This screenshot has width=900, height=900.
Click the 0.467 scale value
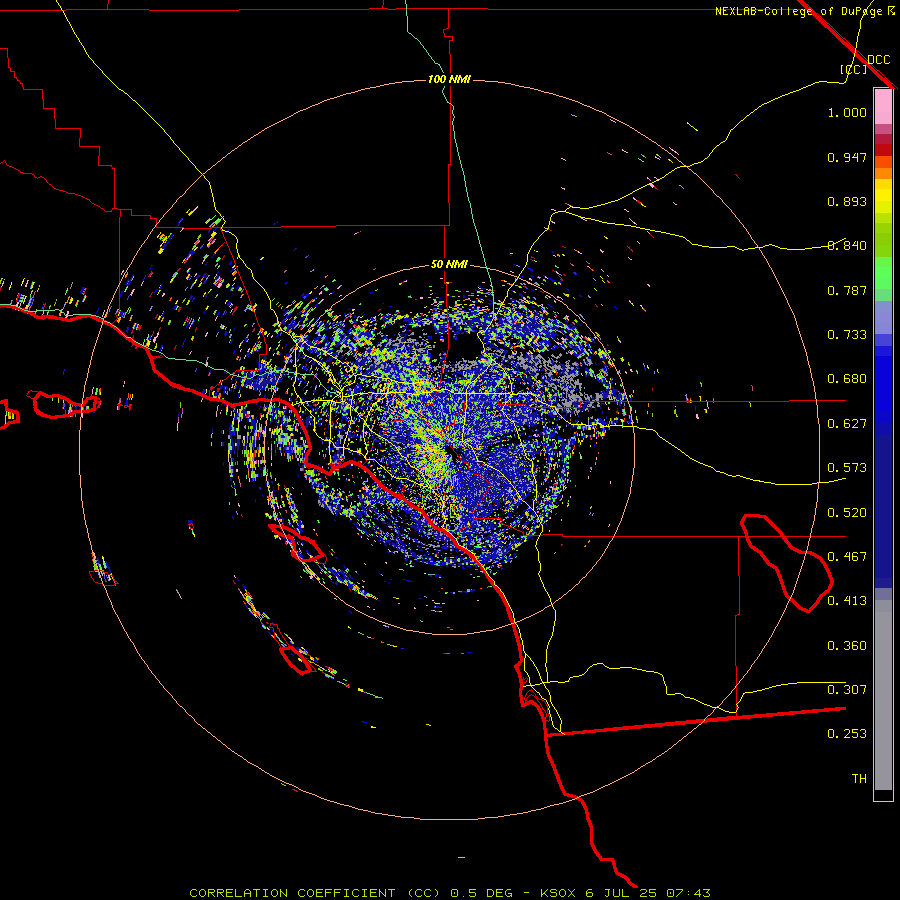click(847, 557)
